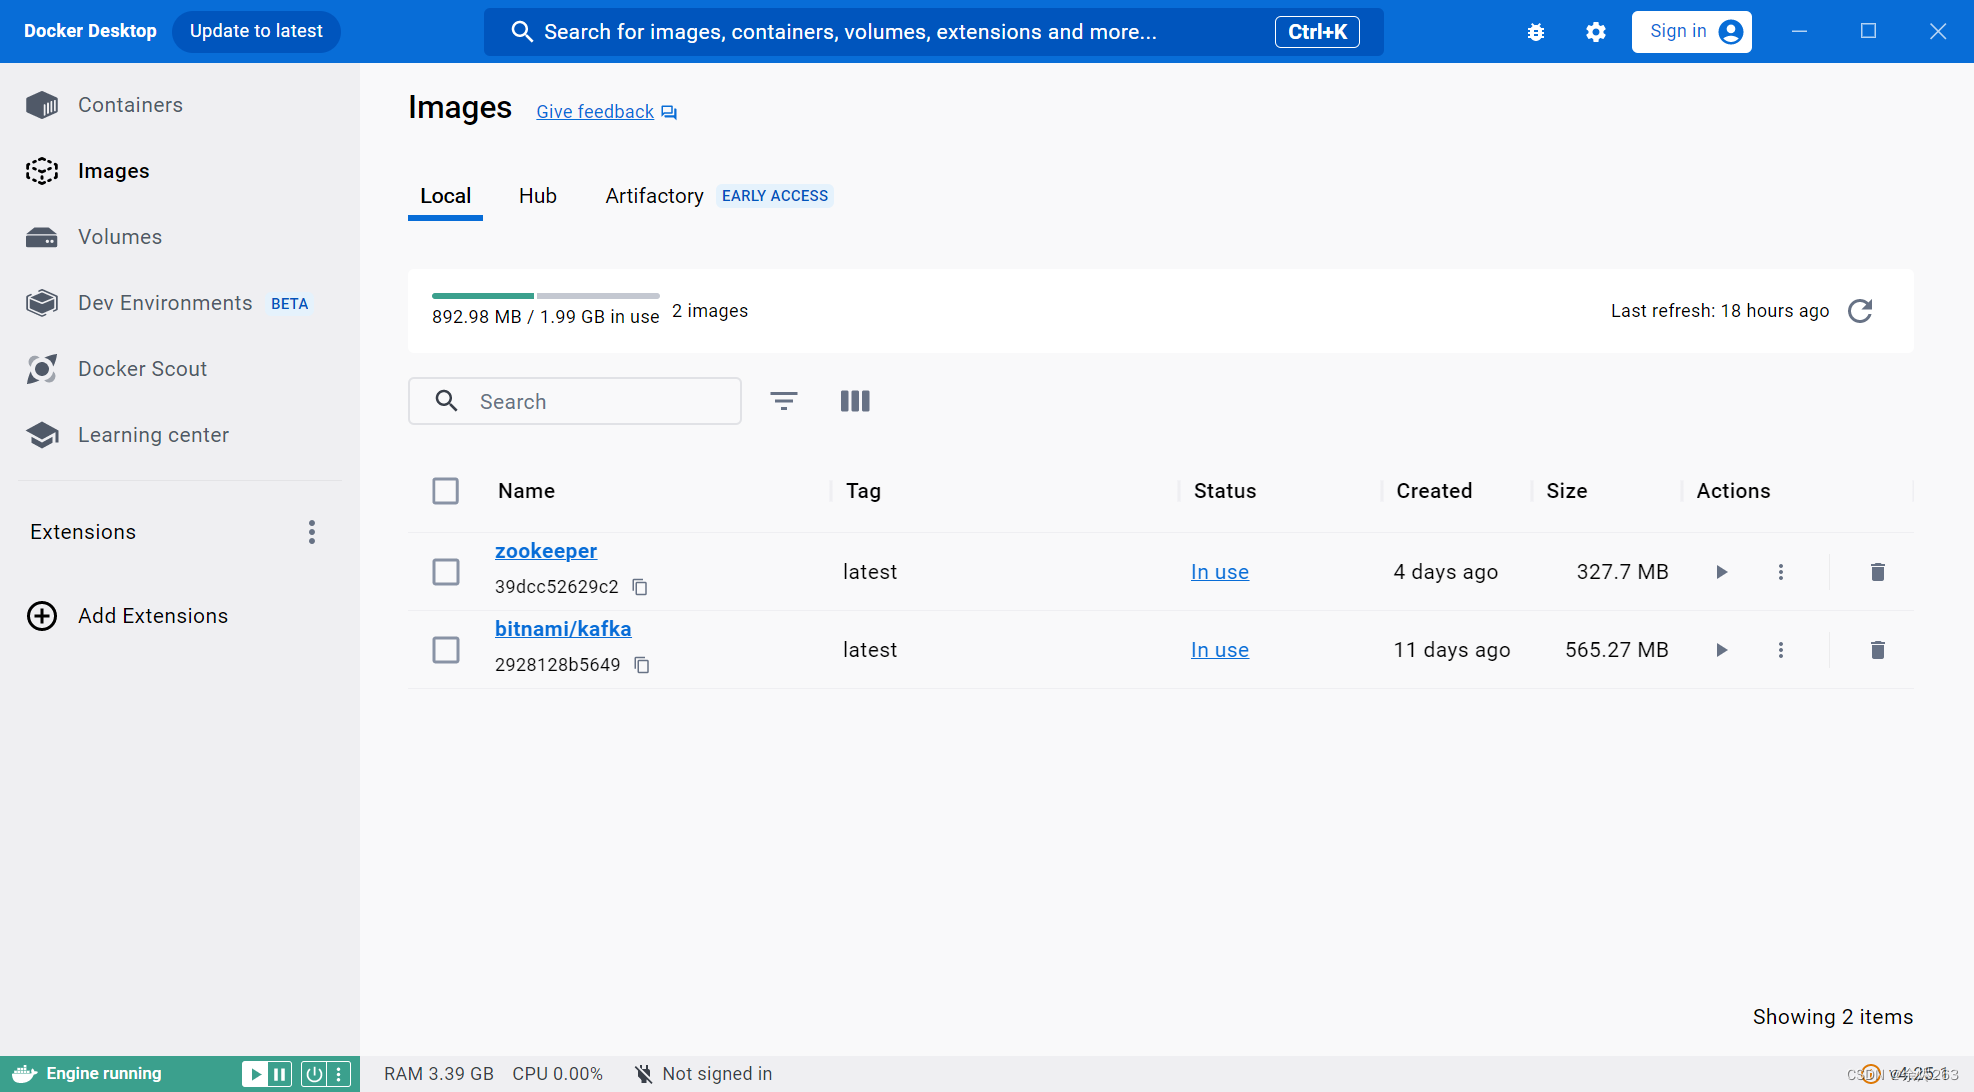This screenshot has width=1974, height=1092.
Task: Toggle the select-all images checkbox
Action: point(446,490)
